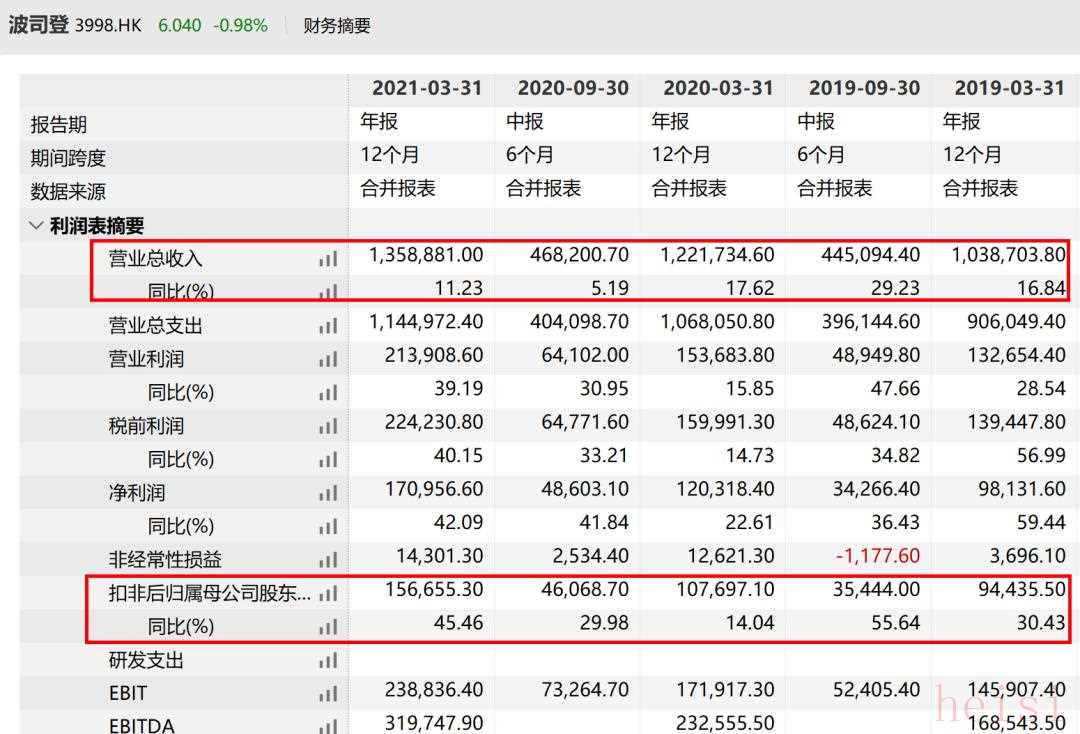The width and height of the screenshot is (1080, 734).
Task: Select the 2021-03-31 column header
Action: [427, 88]
